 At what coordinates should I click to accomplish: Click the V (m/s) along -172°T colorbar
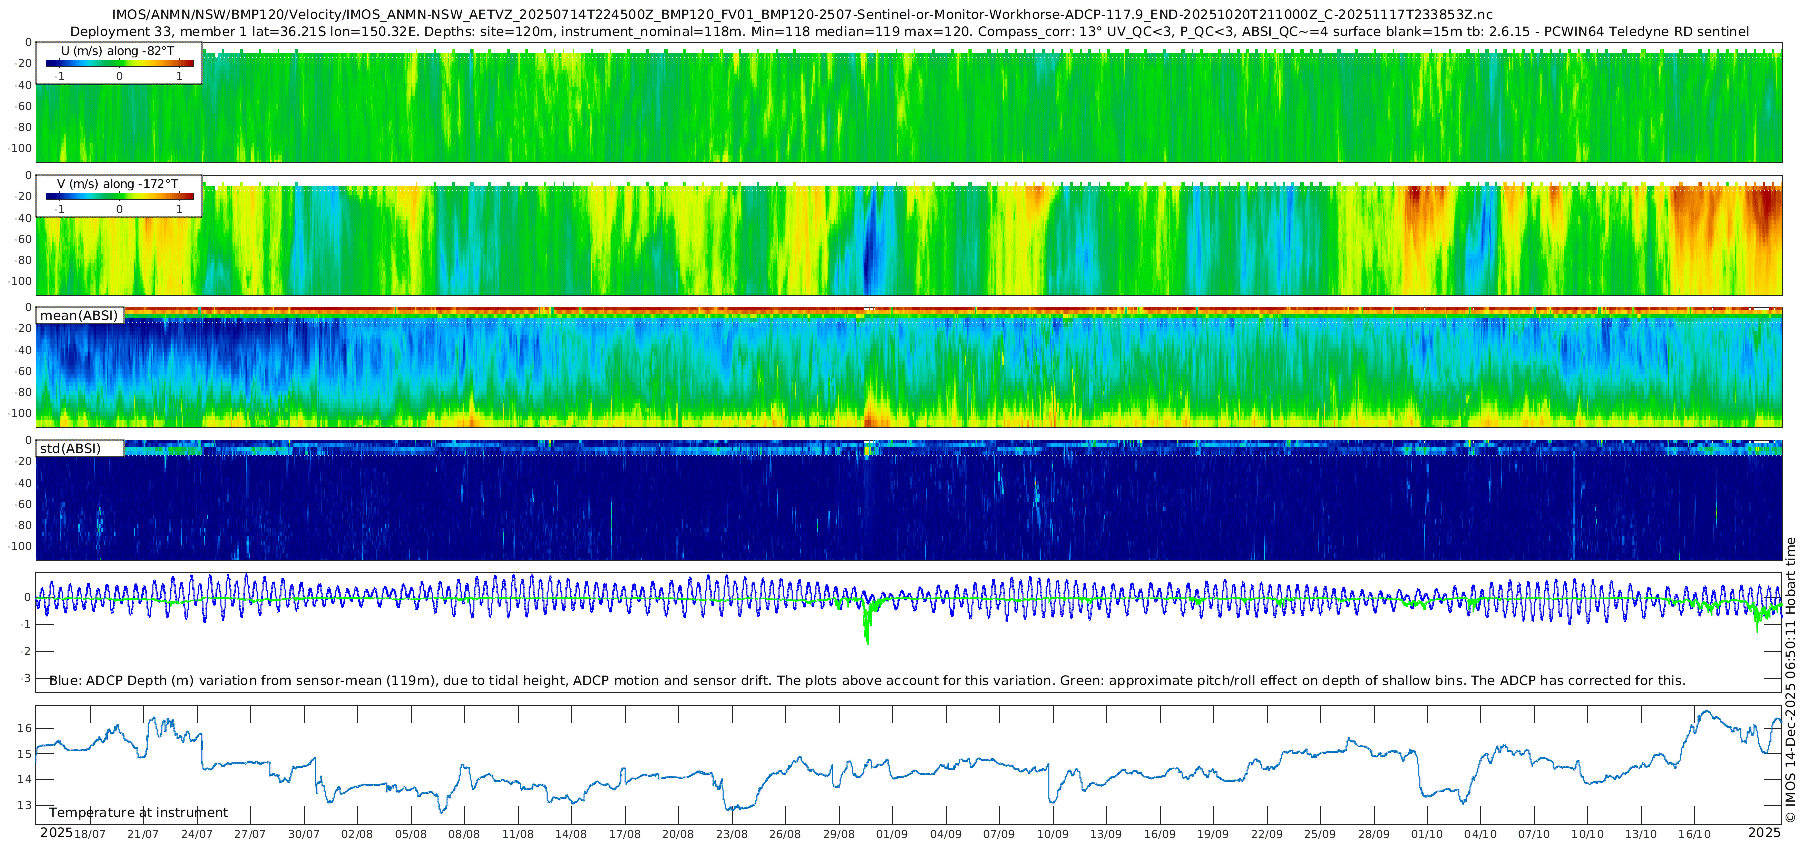coord(119,196)
